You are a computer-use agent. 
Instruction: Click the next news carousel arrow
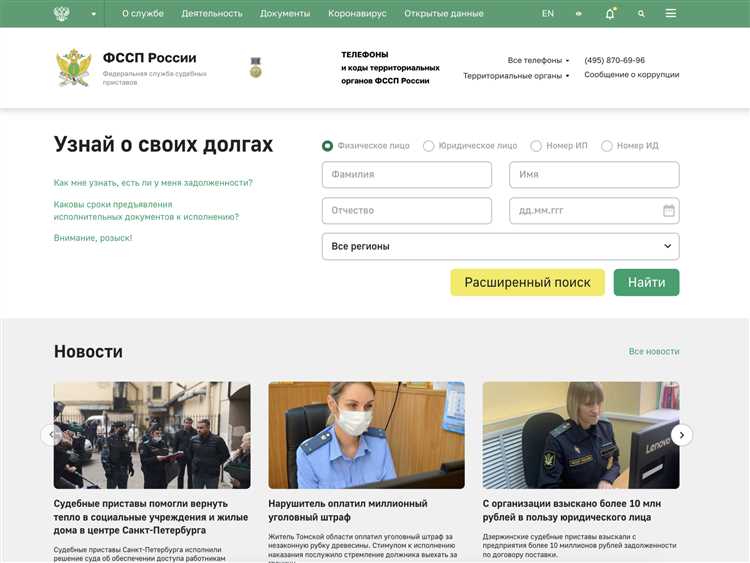(682, 435)
